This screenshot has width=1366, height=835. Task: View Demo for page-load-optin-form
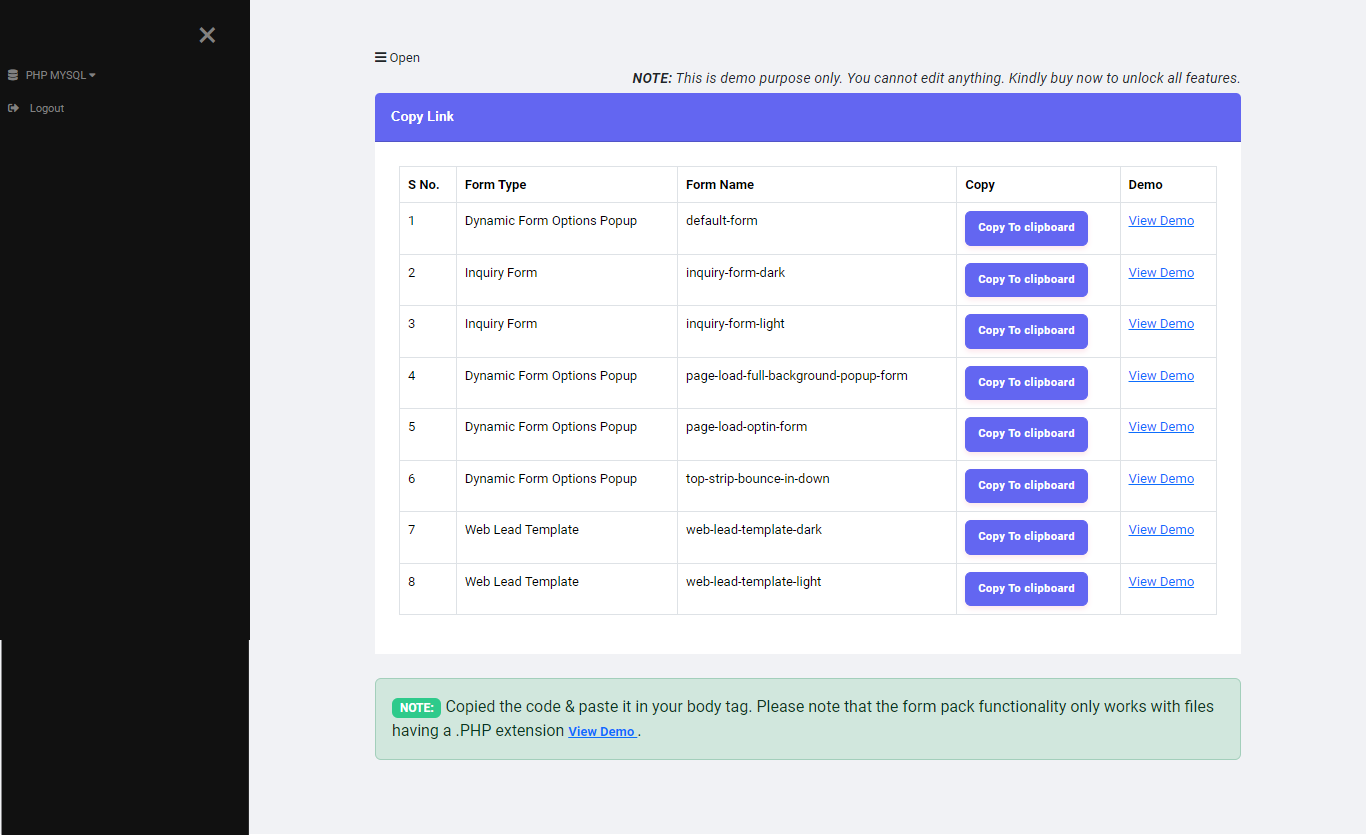1161,427
